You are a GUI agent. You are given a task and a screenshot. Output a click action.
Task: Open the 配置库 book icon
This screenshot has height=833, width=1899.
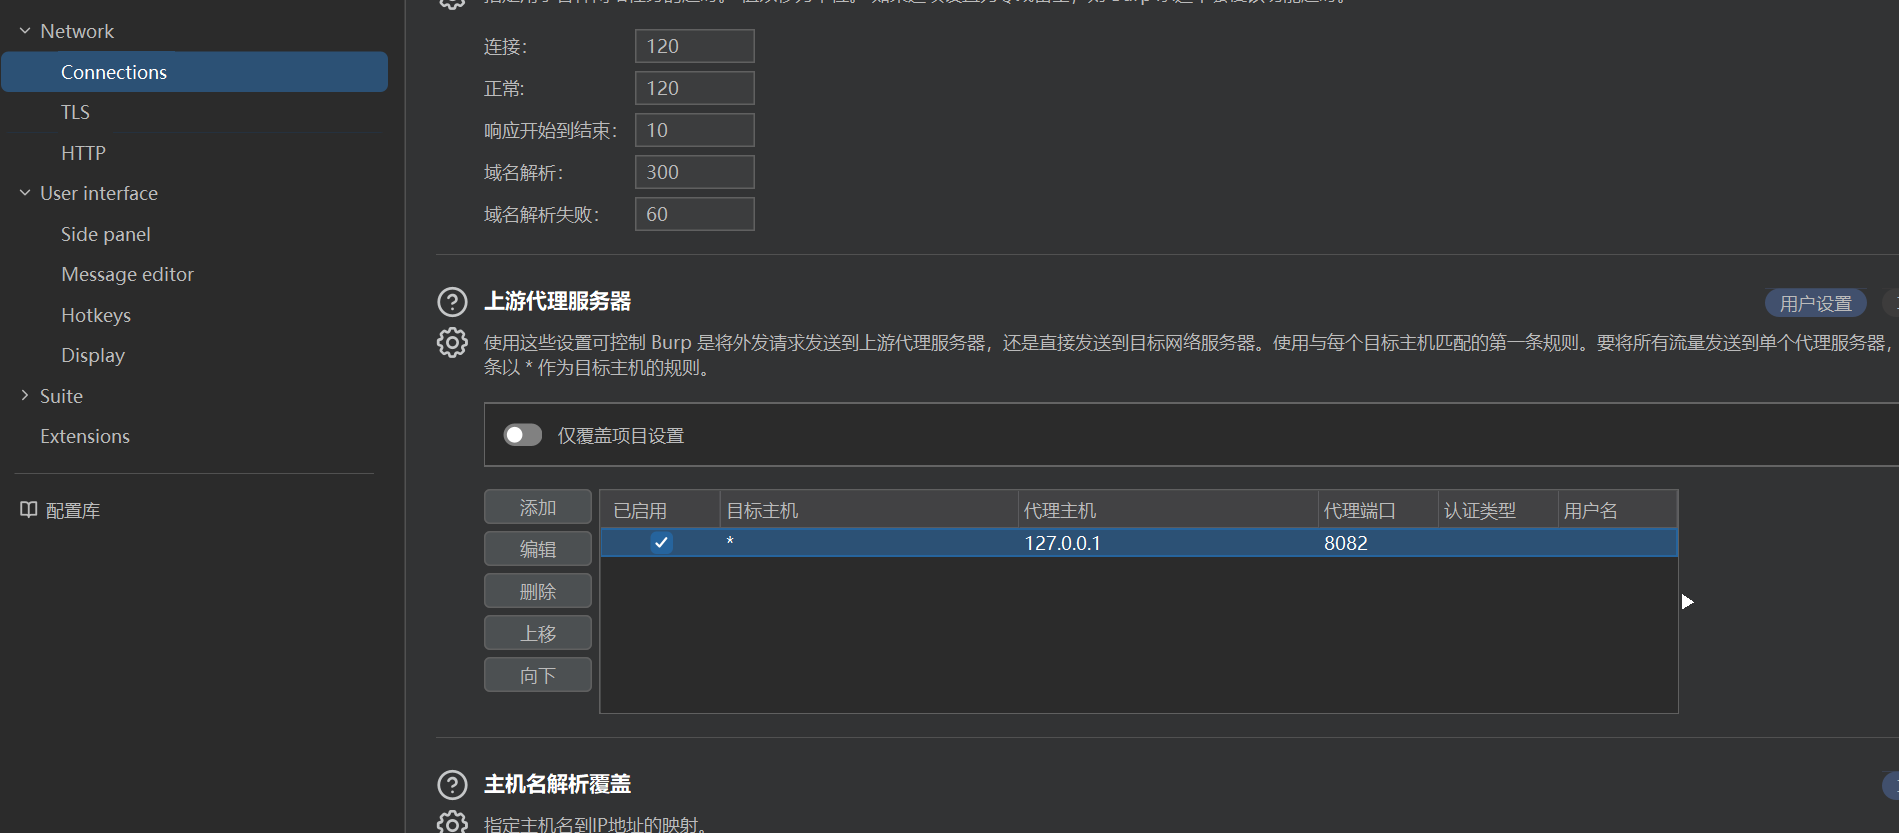point(29,510)
